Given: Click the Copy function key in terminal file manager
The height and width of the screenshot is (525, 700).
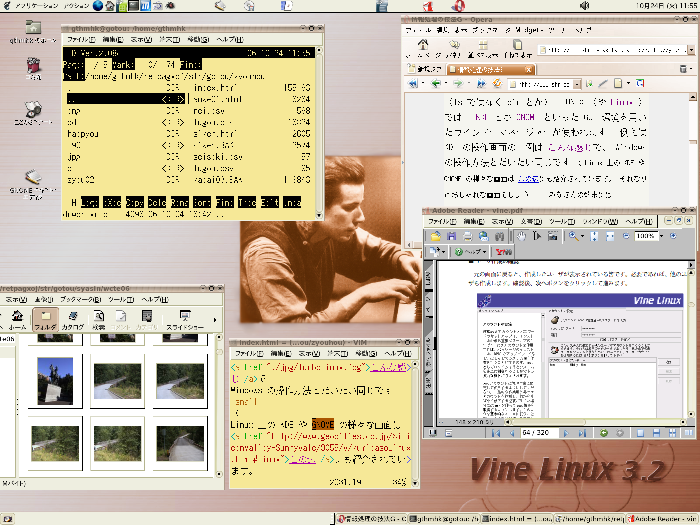Looking at the screenshot, I should tap(134, 202).
